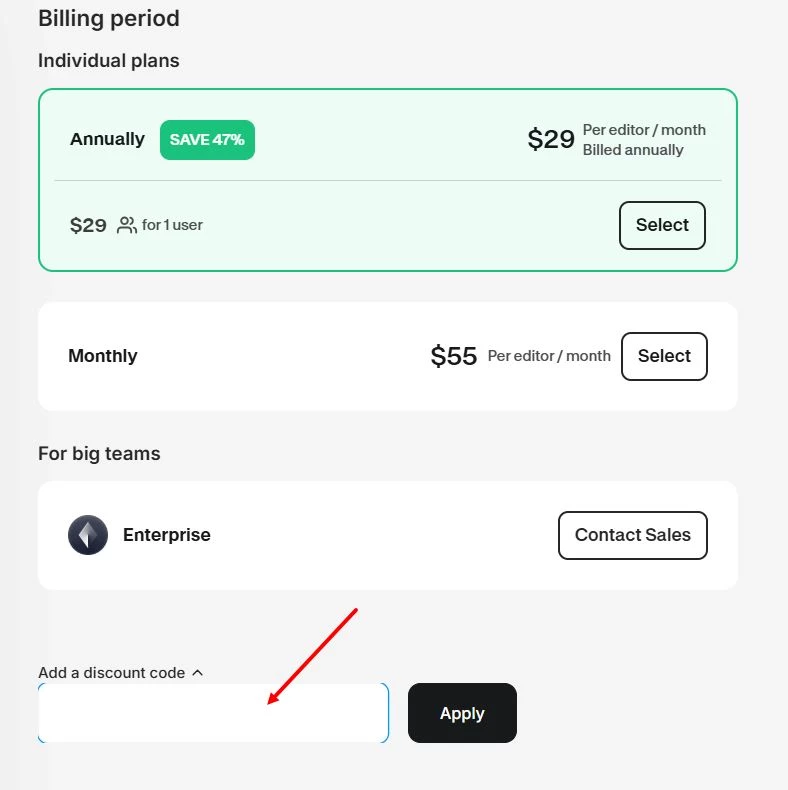Click the 'For big teams' heading
Viewport: 788px width, 790px height.
click(99, 453)
